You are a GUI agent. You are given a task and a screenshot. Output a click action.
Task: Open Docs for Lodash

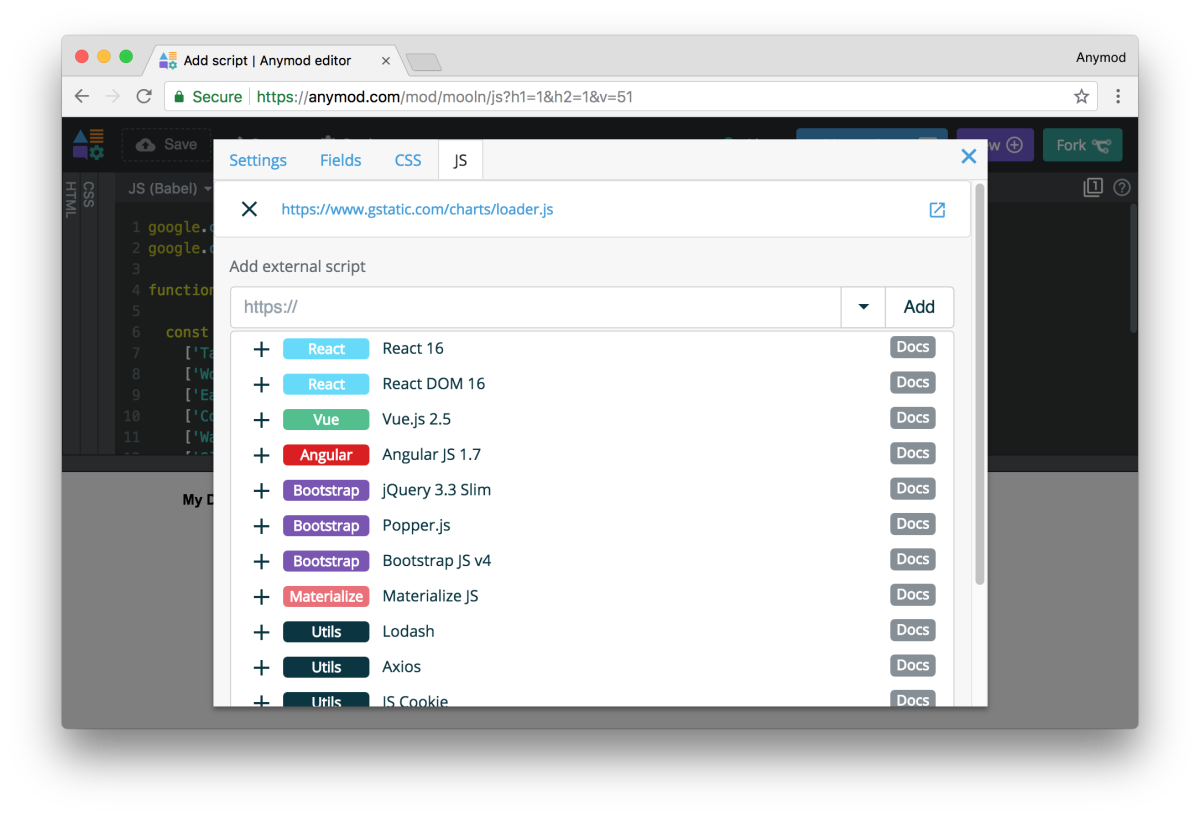click(x=913, y=630)
